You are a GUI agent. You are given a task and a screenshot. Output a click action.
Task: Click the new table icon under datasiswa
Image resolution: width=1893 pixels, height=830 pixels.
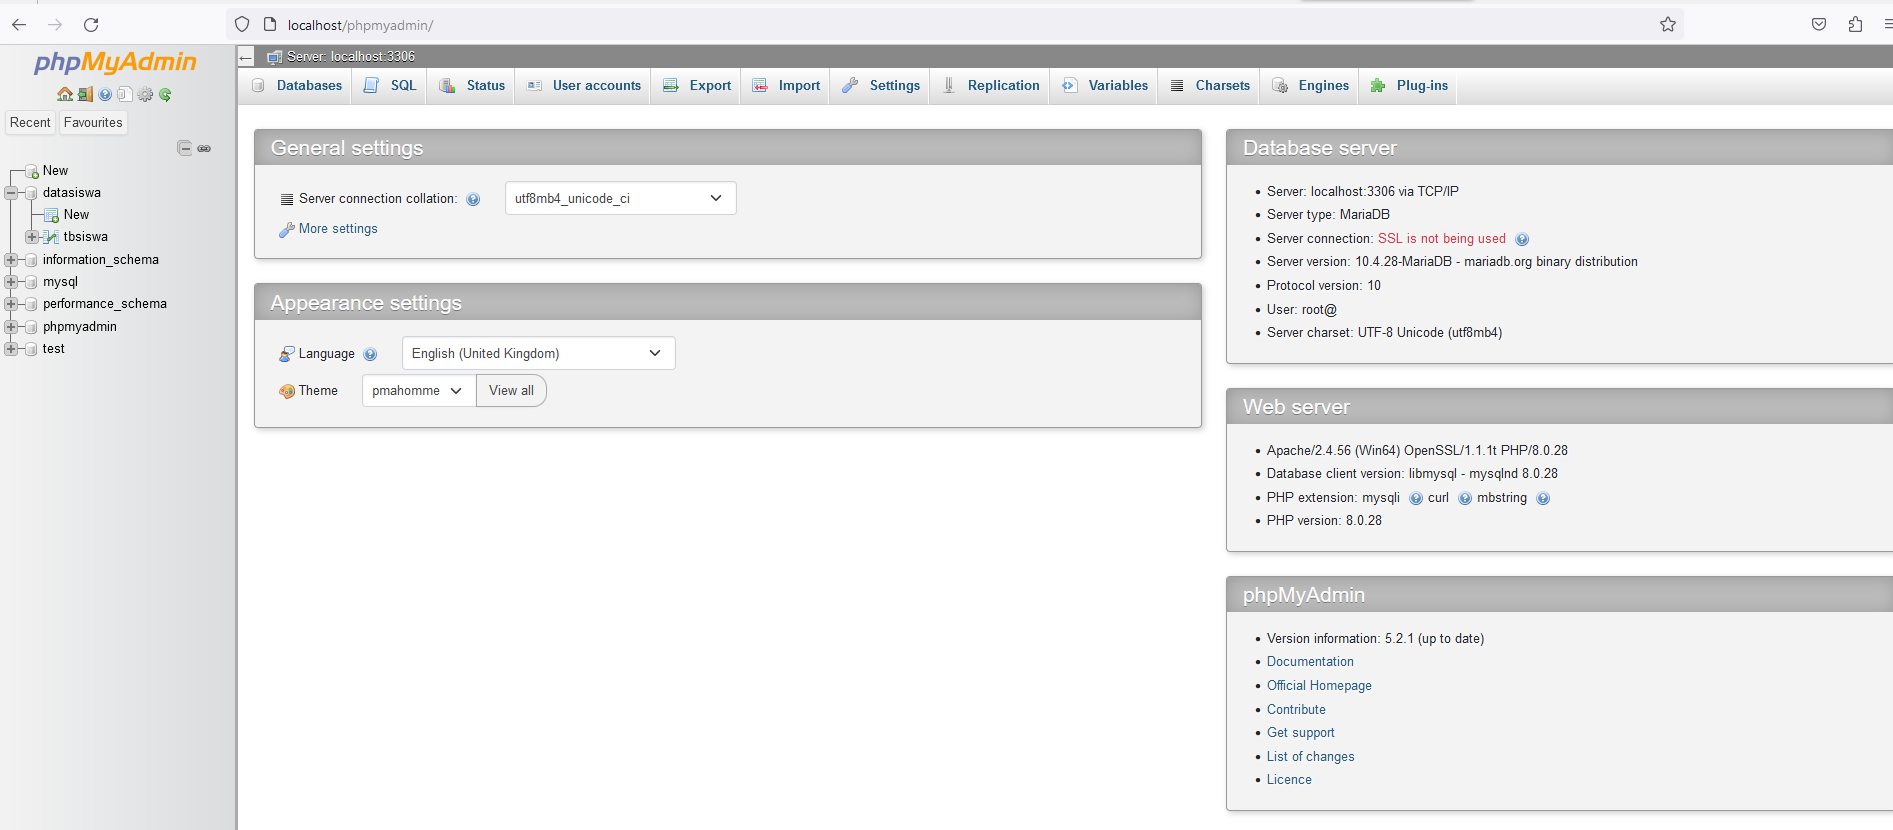(x=52, y=215)
